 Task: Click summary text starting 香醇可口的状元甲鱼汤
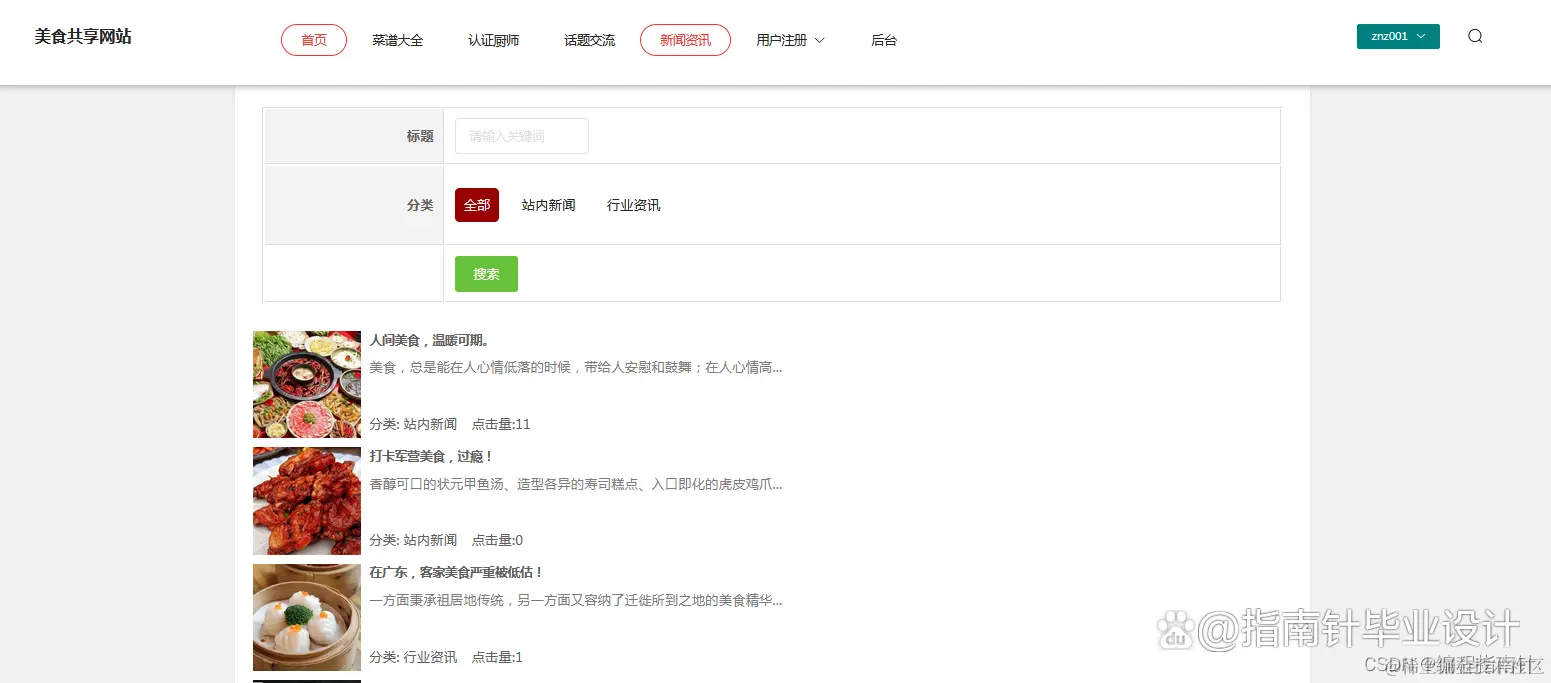click(x=576, y=484)
